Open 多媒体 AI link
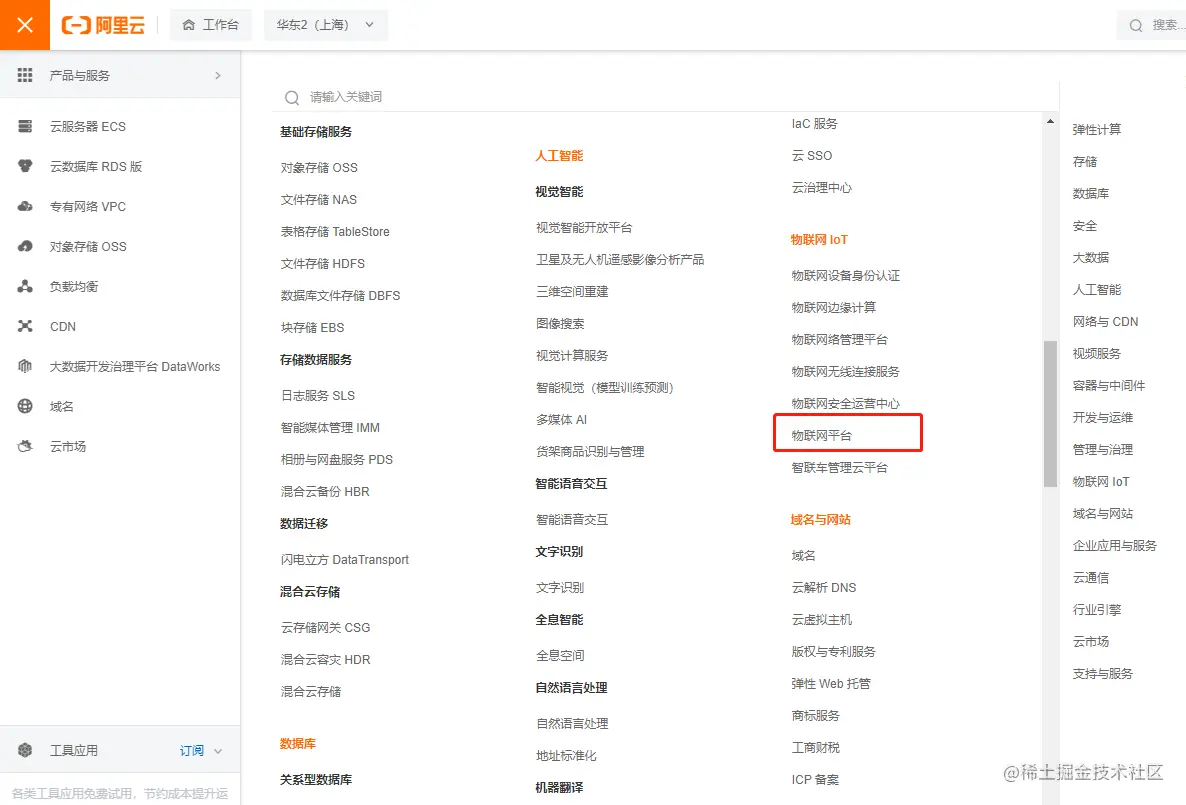Screen dimensions: 1186x805 (561, 420)
